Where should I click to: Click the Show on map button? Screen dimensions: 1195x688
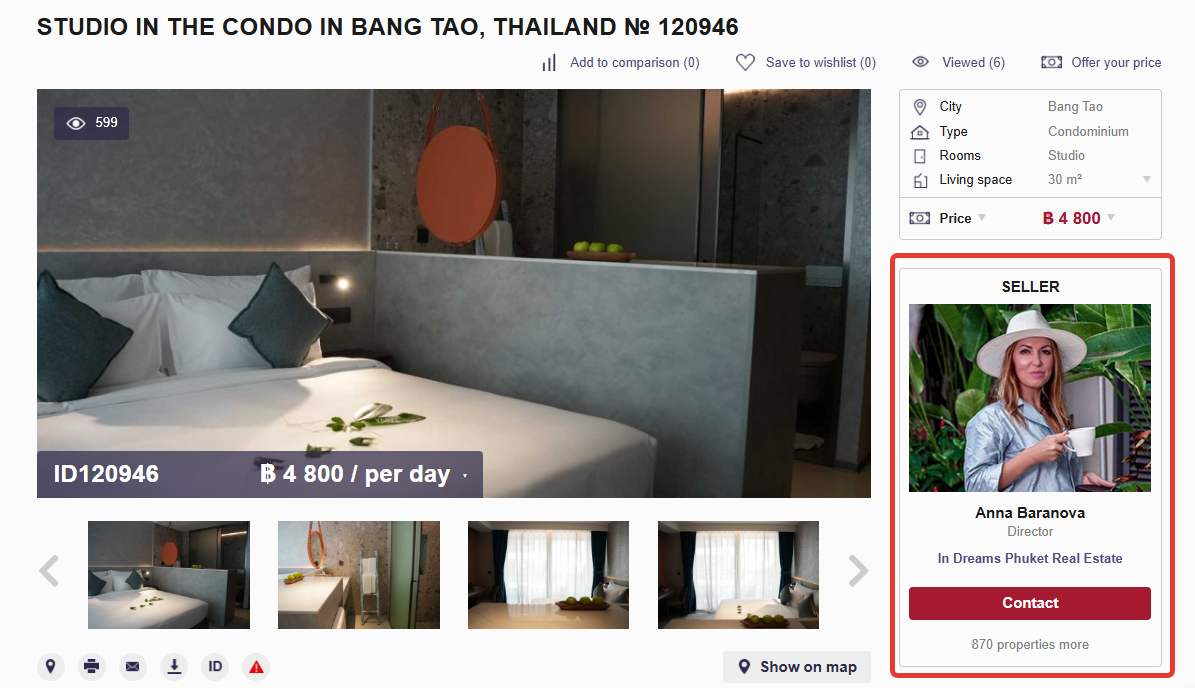coord(796,667)
